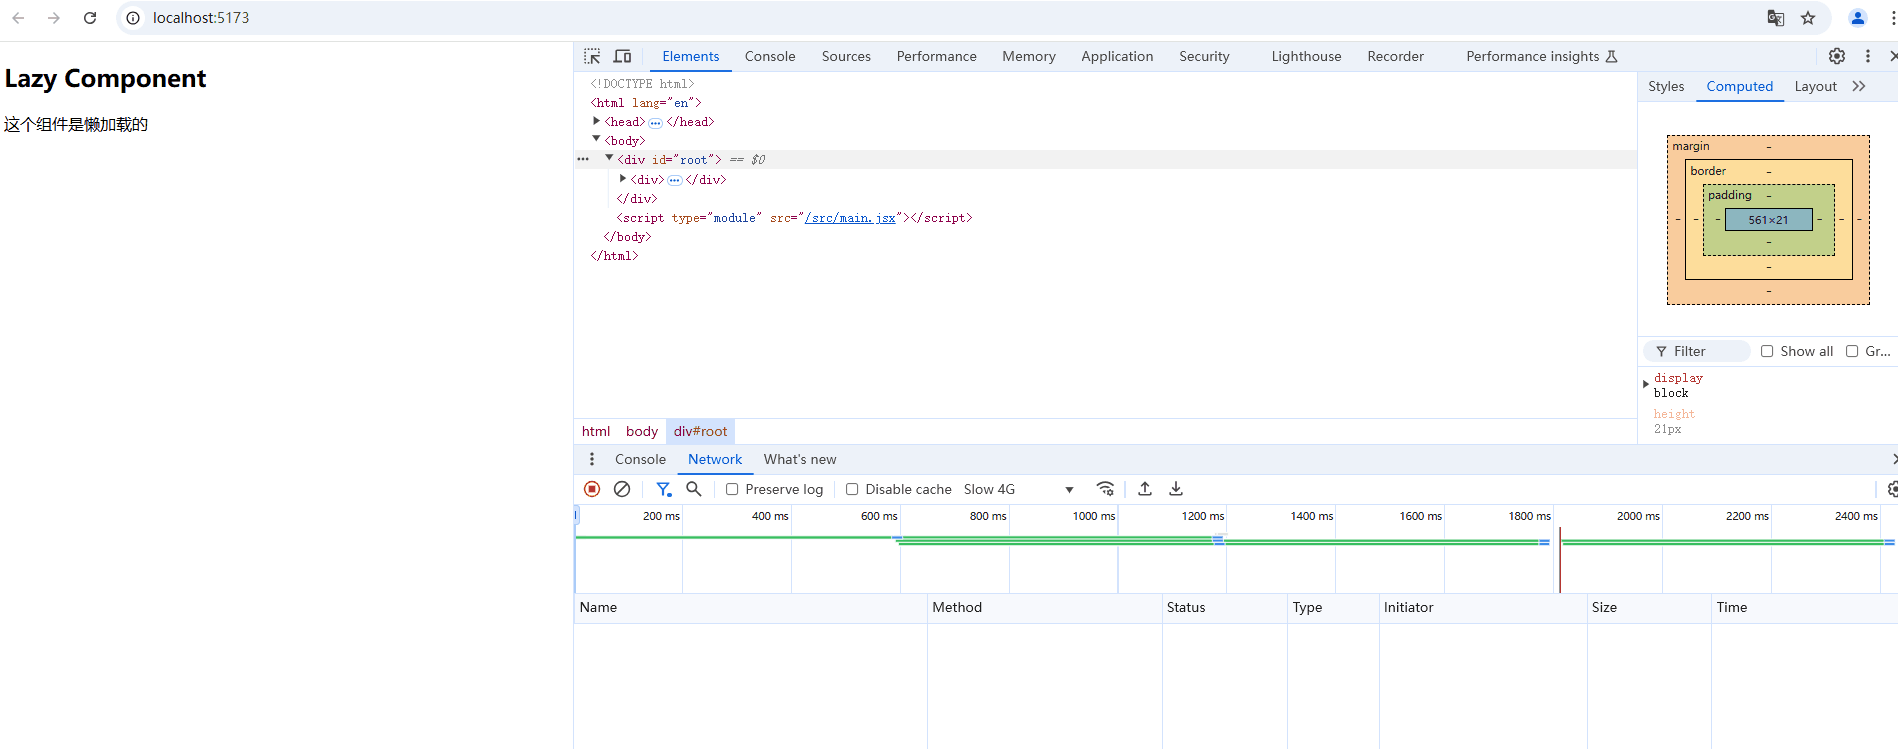
Task: Enable Disable cache checkbox
Action: (852, 489)
